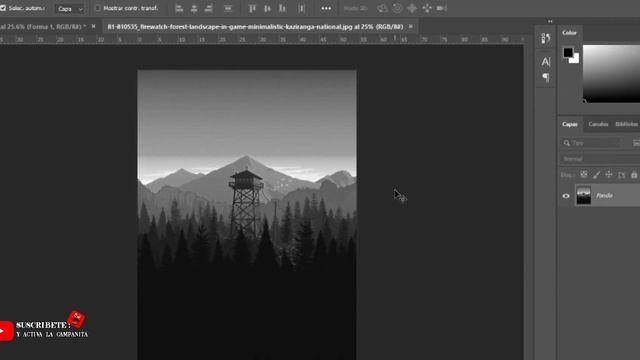Screen dimensions: 640x360
Task: Close the firewatch jpg document tab
Action: coord(411,26)
